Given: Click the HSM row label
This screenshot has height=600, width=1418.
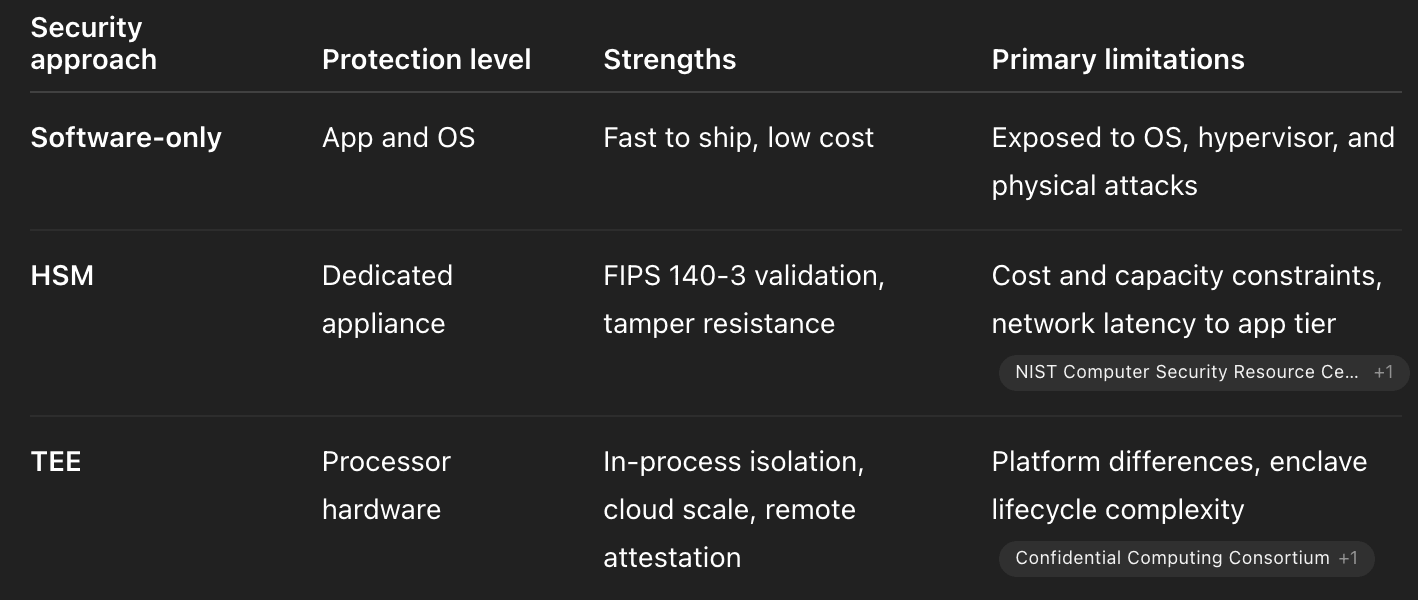Looking at the screenshot, I should click(62, 276).
